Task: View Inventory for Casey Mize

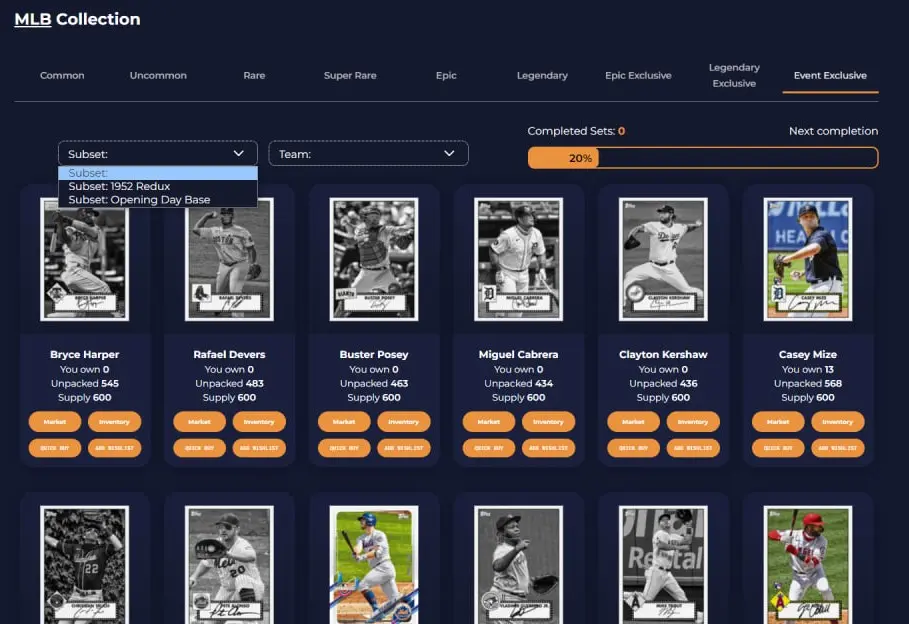Action: pyautogui.click(x=838, y=422)
